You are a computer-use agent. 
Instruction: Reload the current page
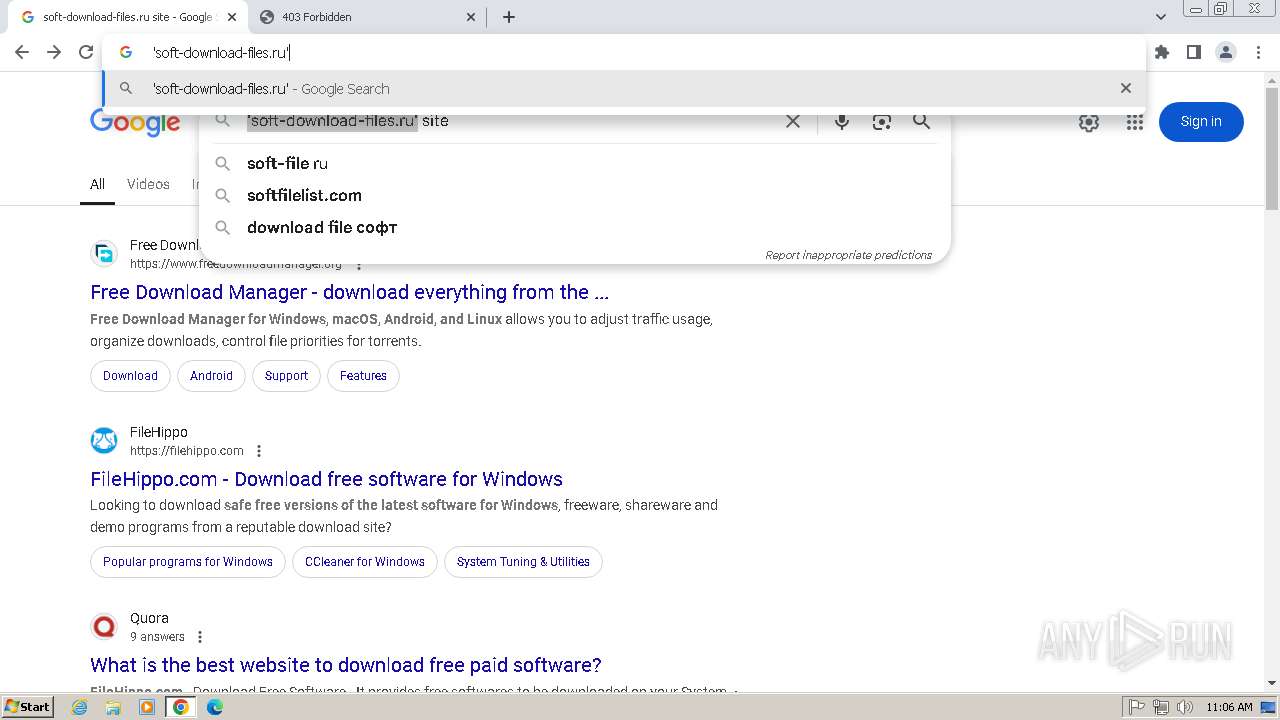tap(86, 52)
